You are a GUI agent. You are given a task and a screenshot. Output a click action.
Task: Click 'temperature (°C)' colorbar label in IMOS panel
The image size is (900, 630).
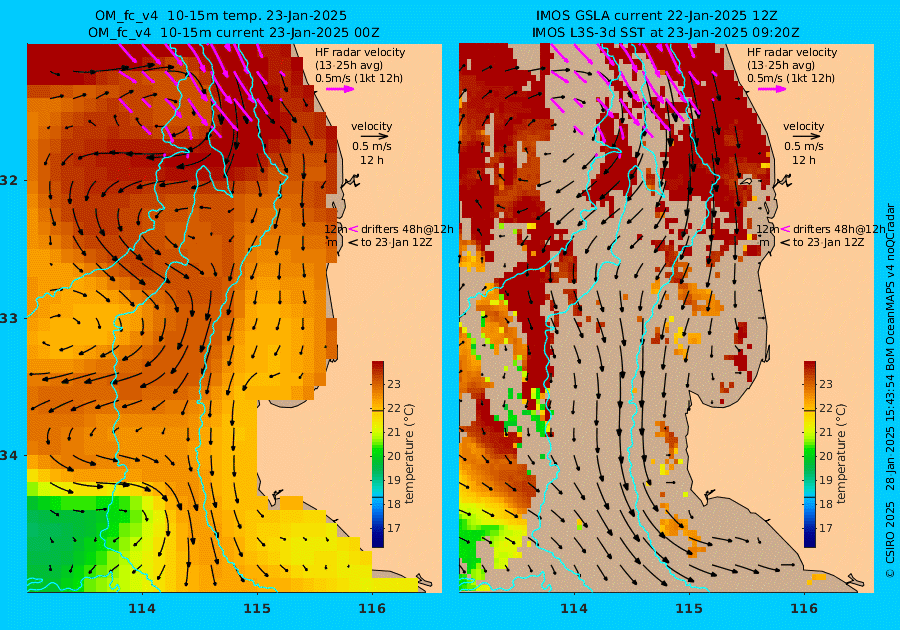841,454
